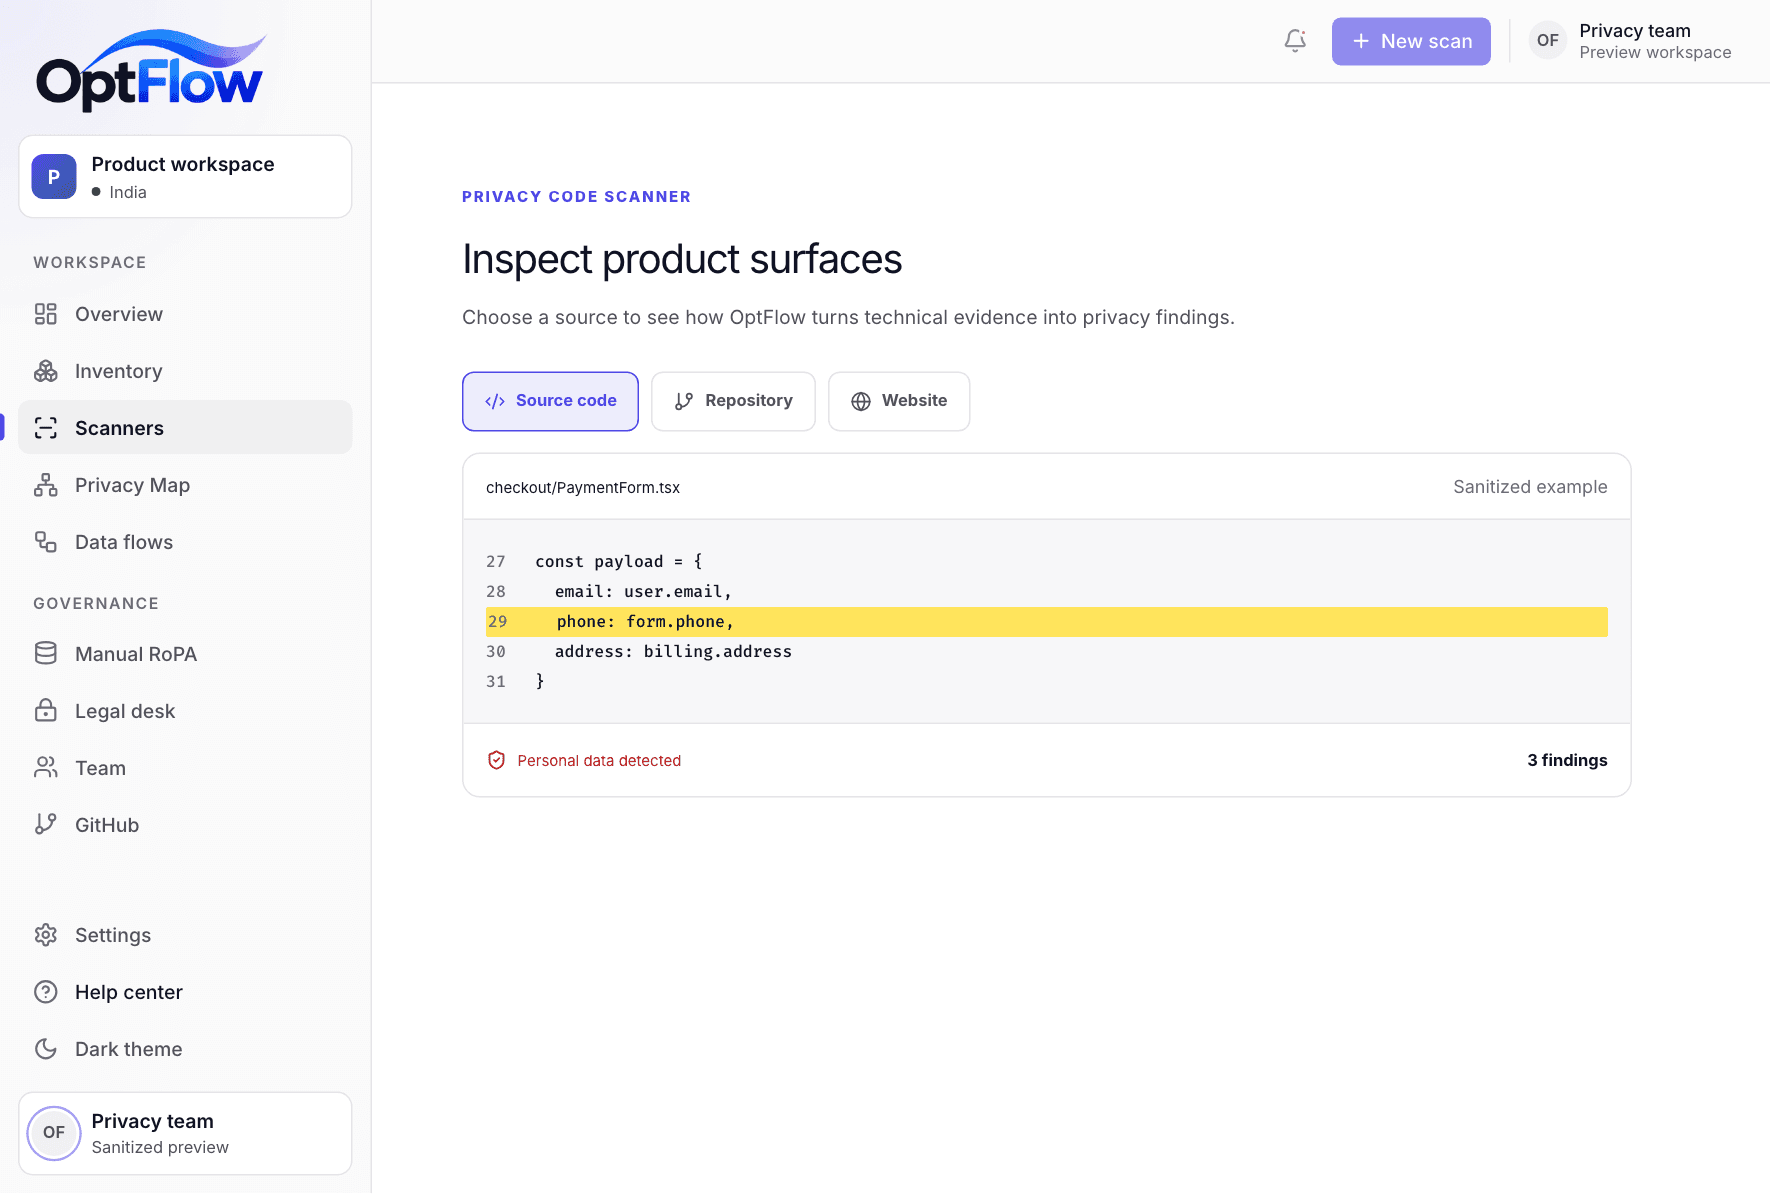Open the Legal desk link
This screenshot has height=1194, width=1770.
[x=185, y=711]
